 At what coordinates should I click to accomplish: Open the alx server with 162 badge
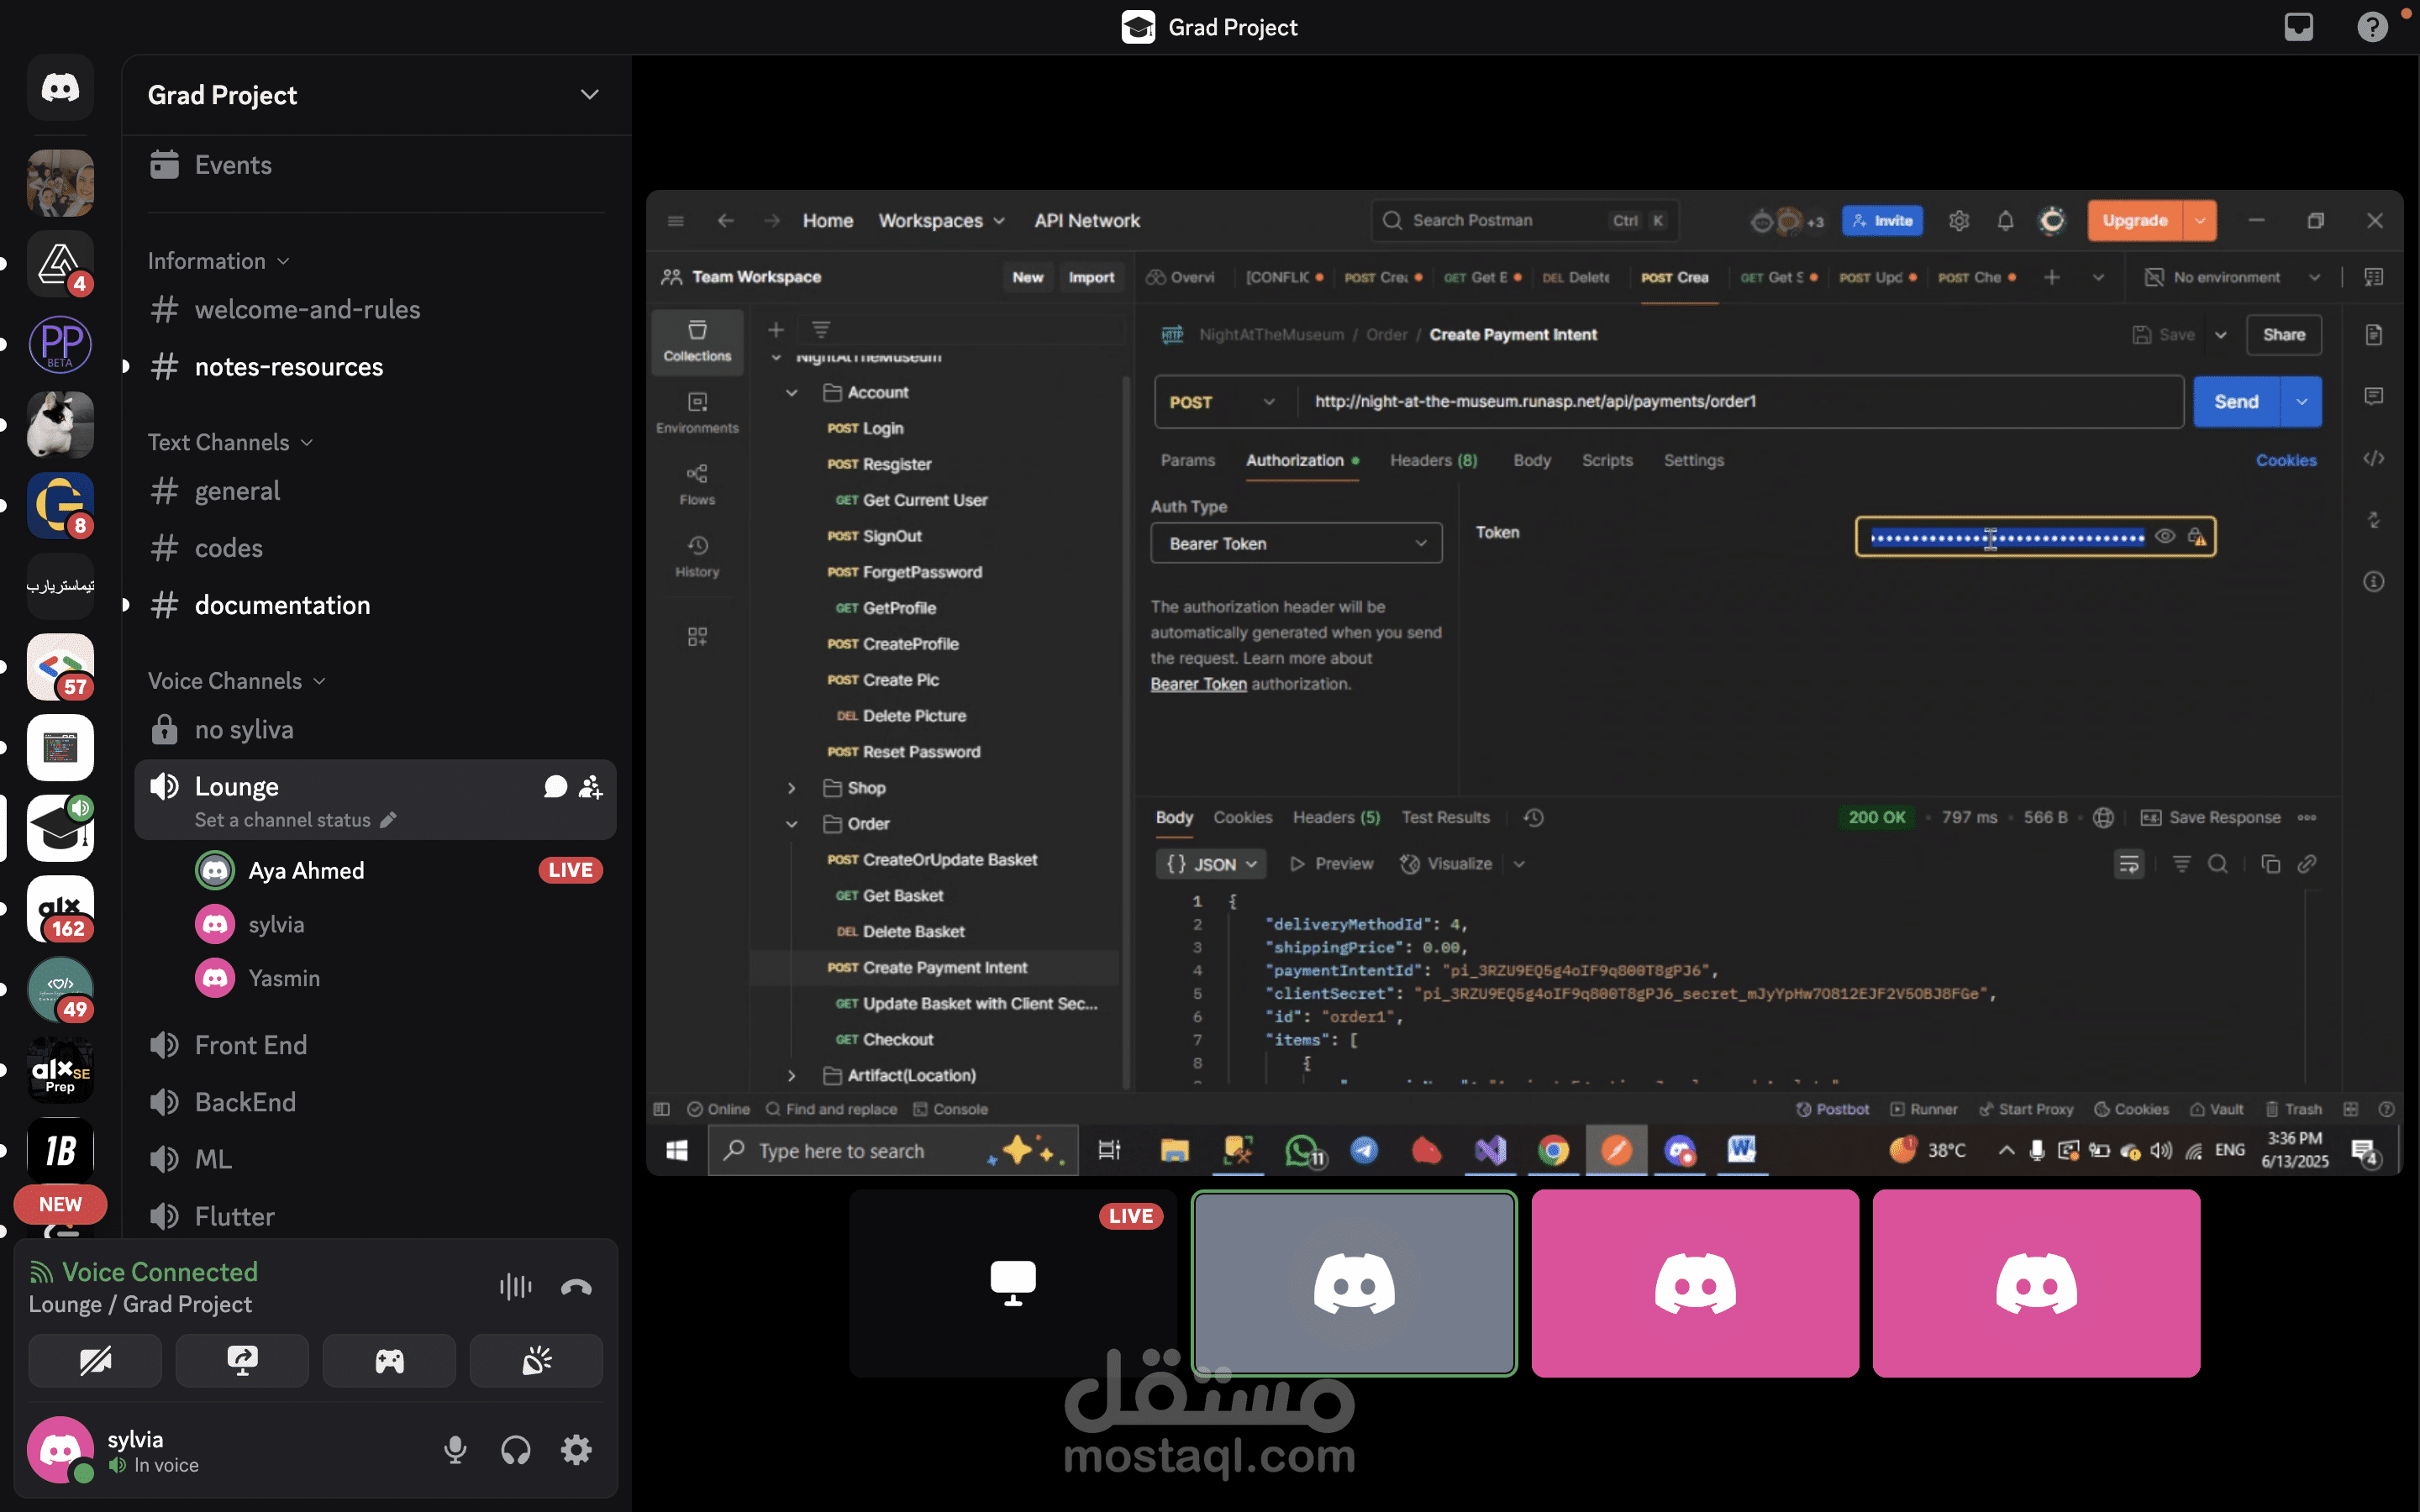tap(60, 909)
